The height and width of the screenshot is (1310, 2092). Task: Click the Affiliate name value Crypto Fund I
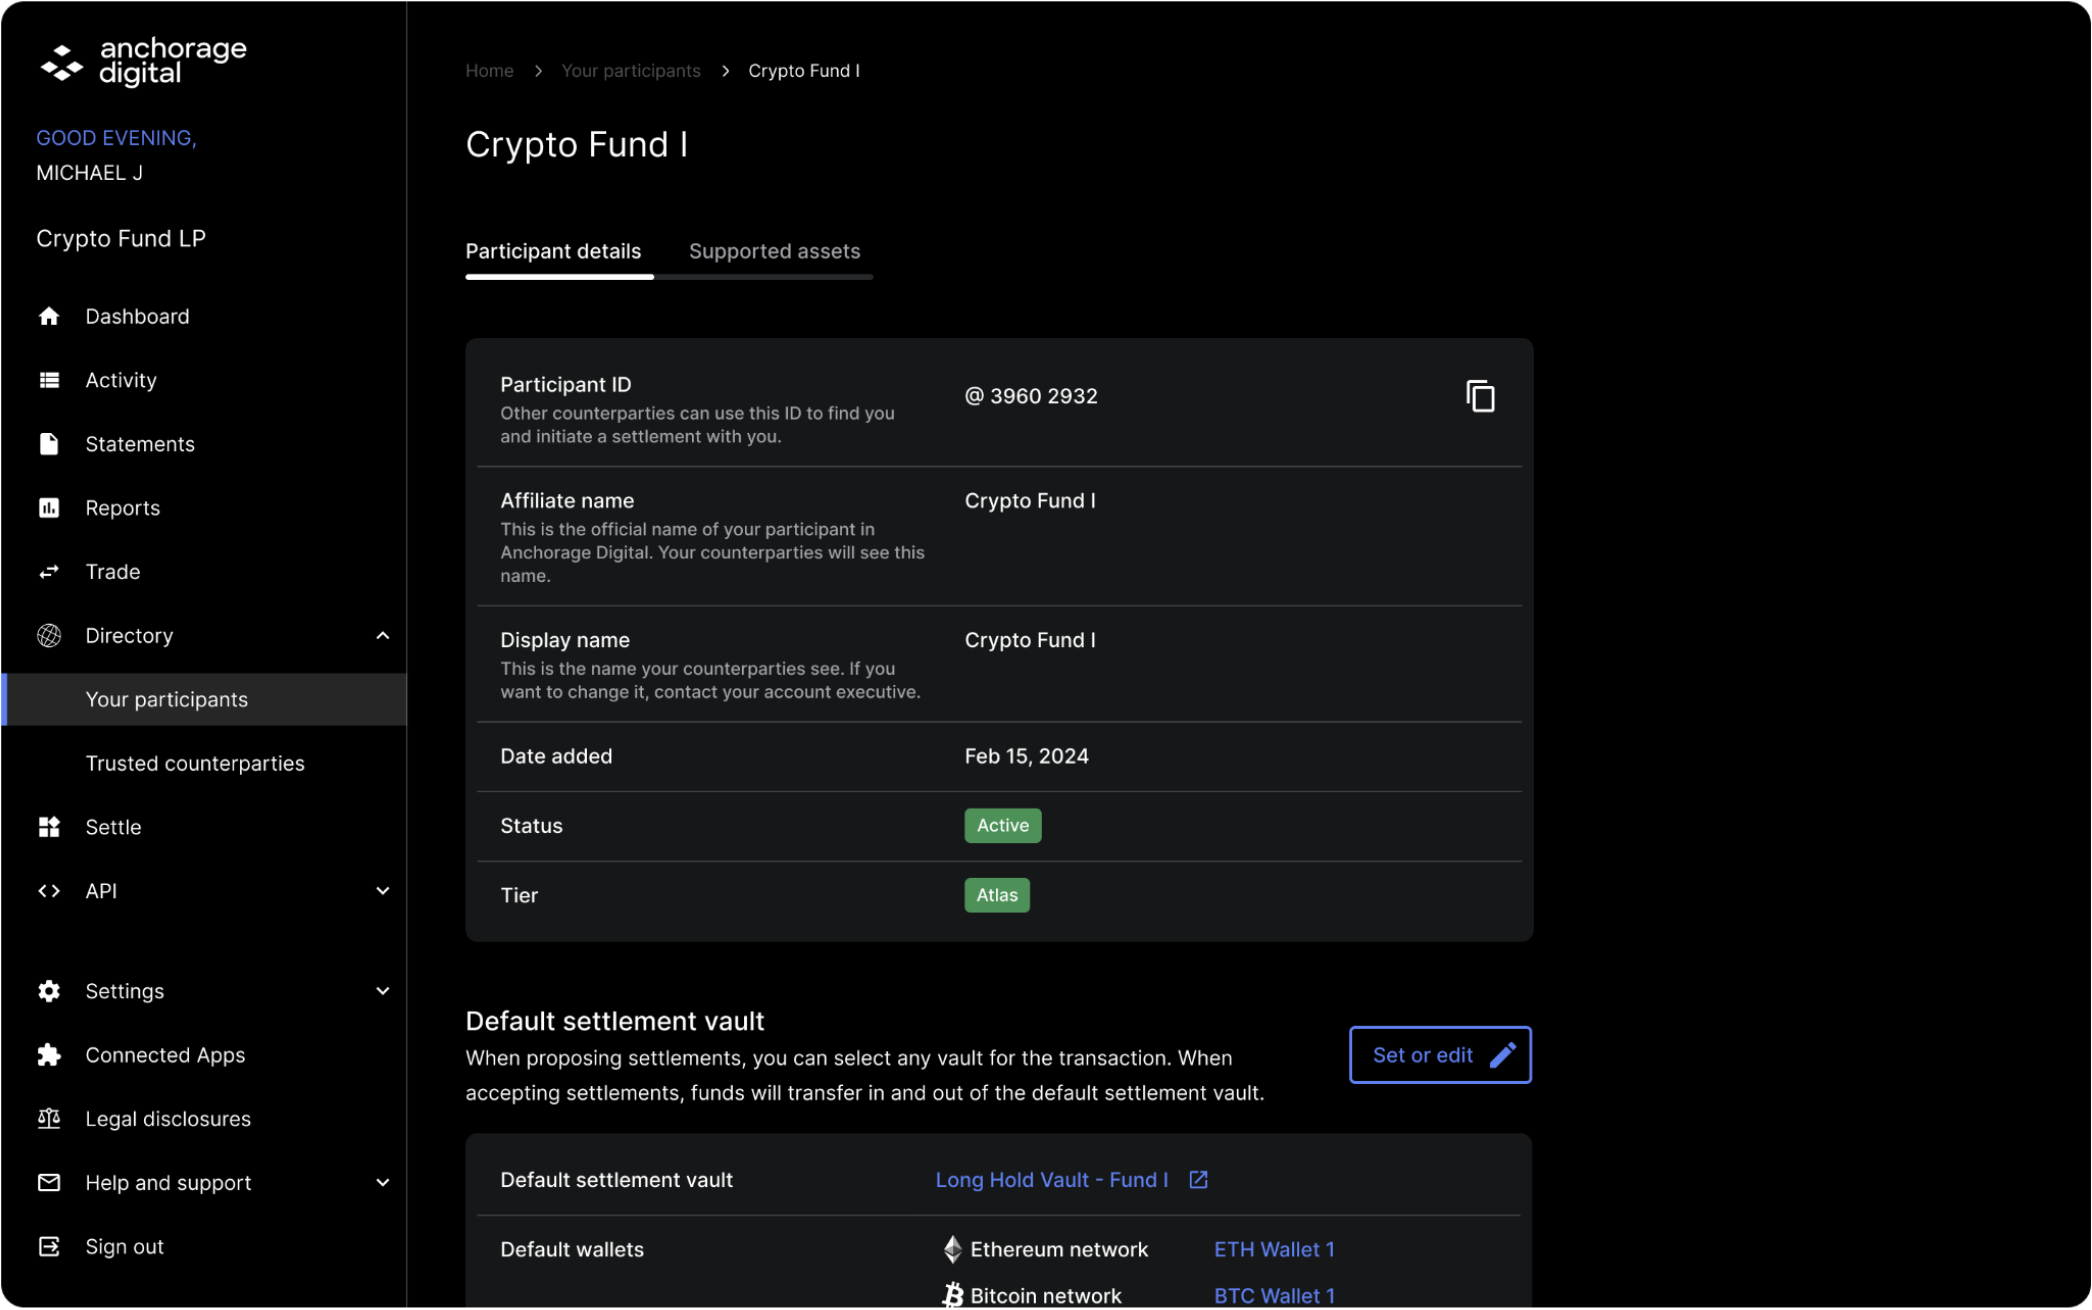pos(1030,501)
